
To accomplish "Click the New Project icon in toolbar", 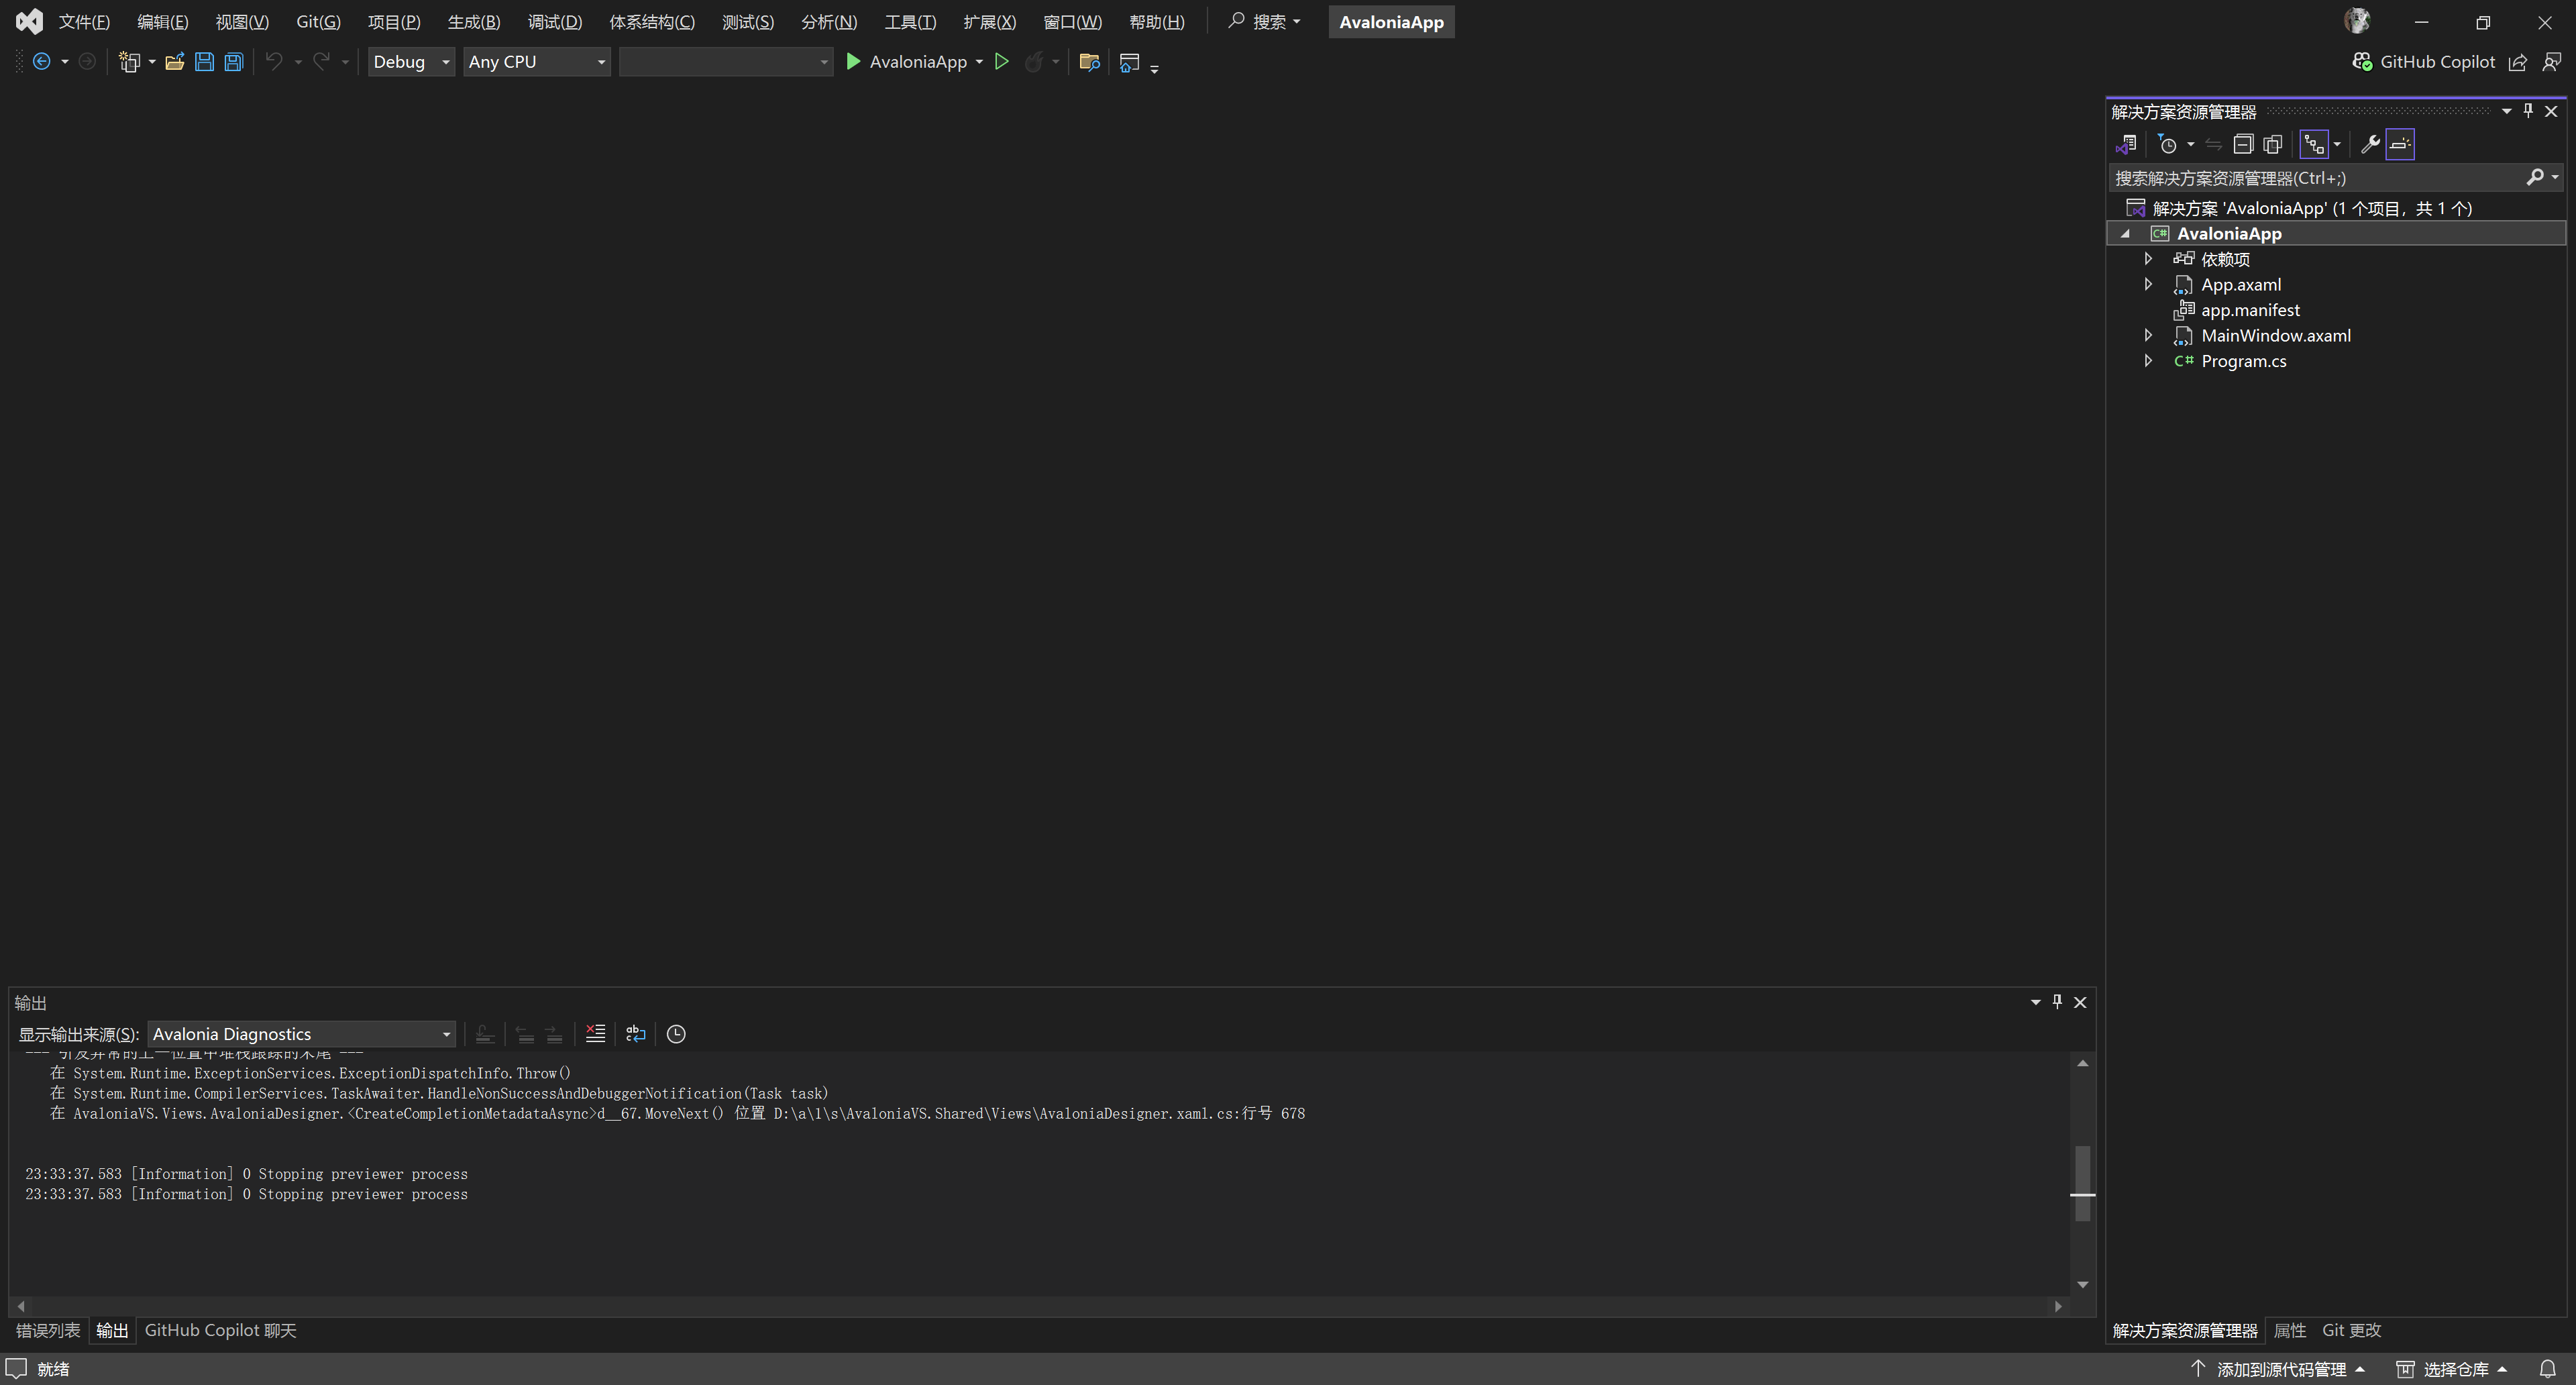I will (129, 62).
